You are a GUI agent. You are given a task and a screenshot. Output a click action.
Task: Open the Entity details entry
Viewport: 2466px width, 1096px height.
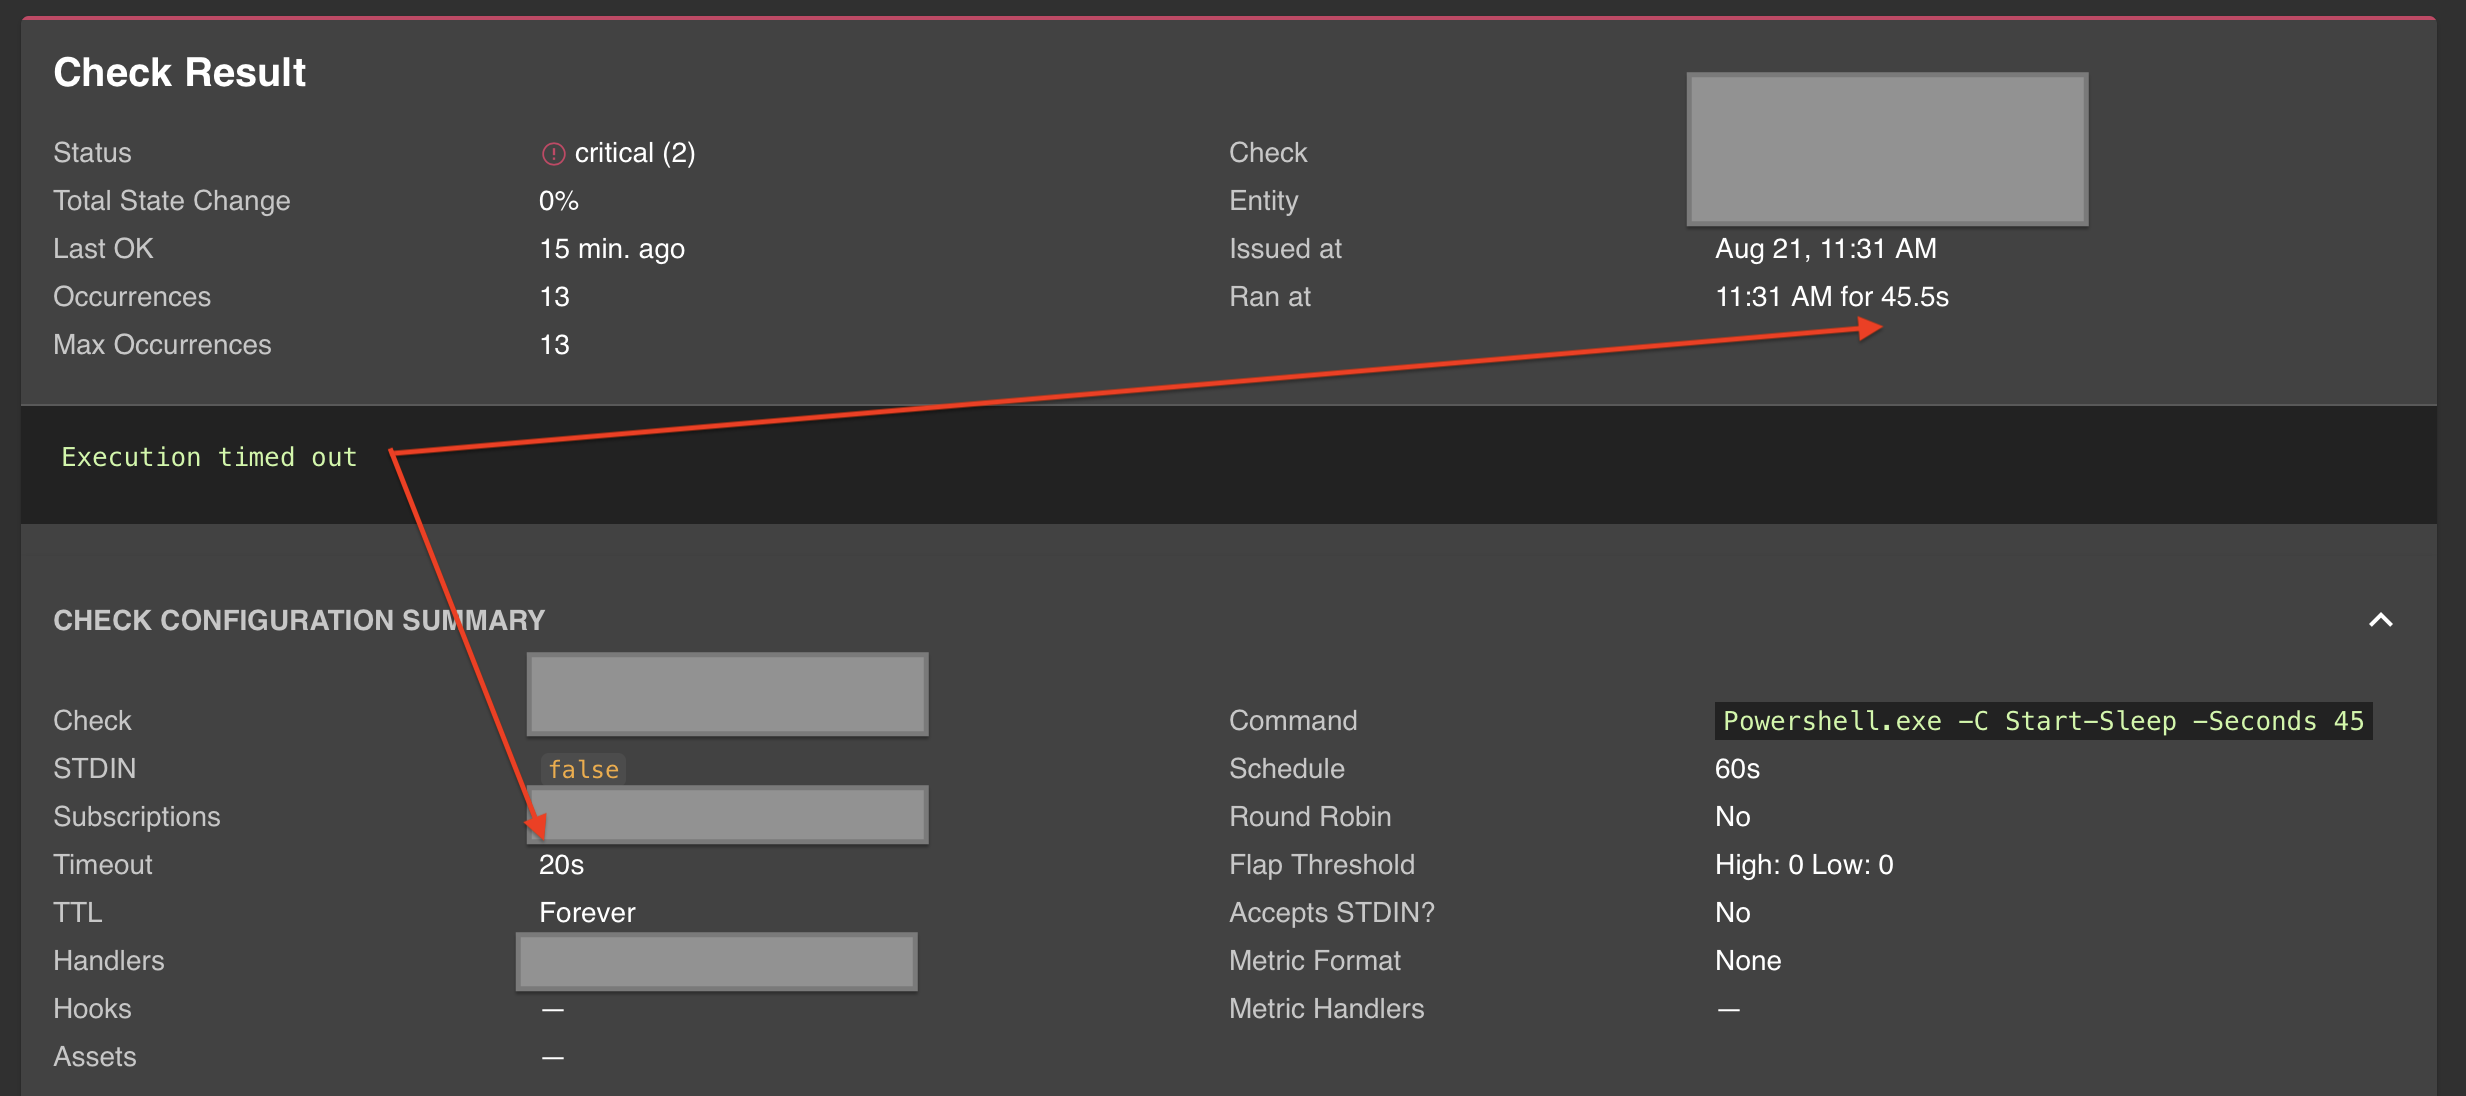[x=1263, y=200]
